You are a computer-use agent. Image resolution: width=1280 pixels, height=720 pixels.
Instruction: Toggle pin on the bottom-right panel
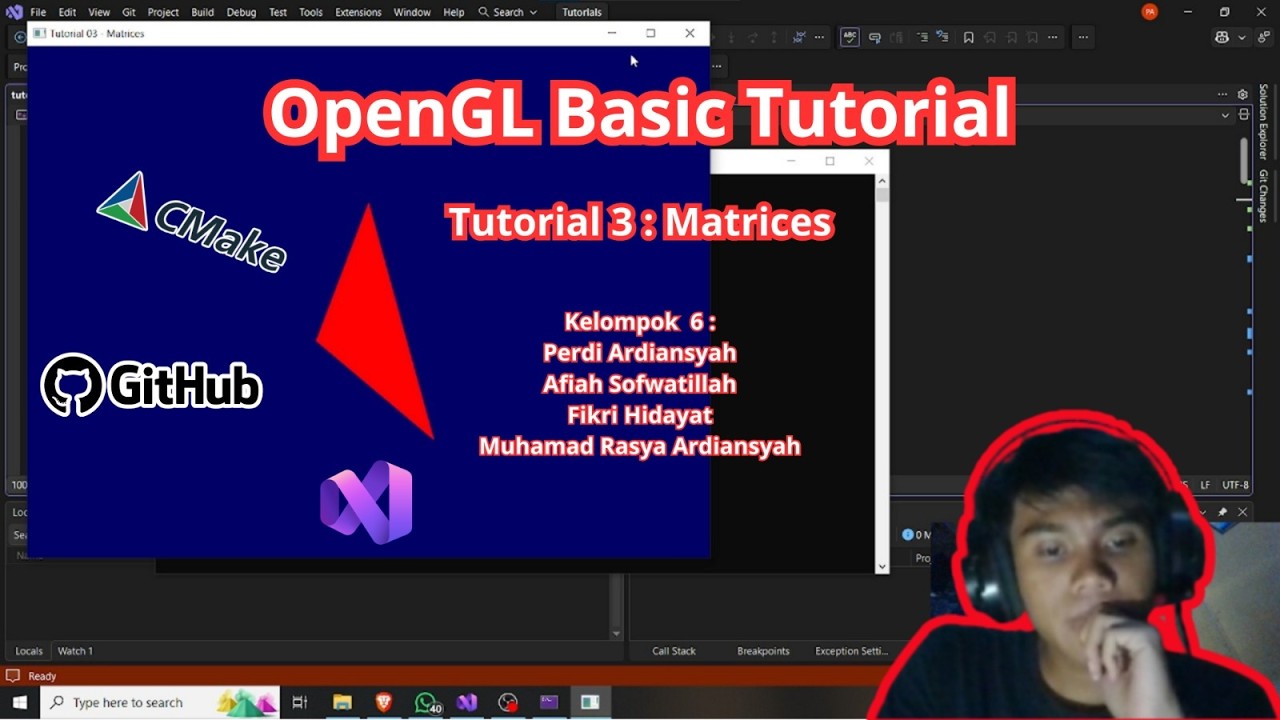(x=1222, y=512)
